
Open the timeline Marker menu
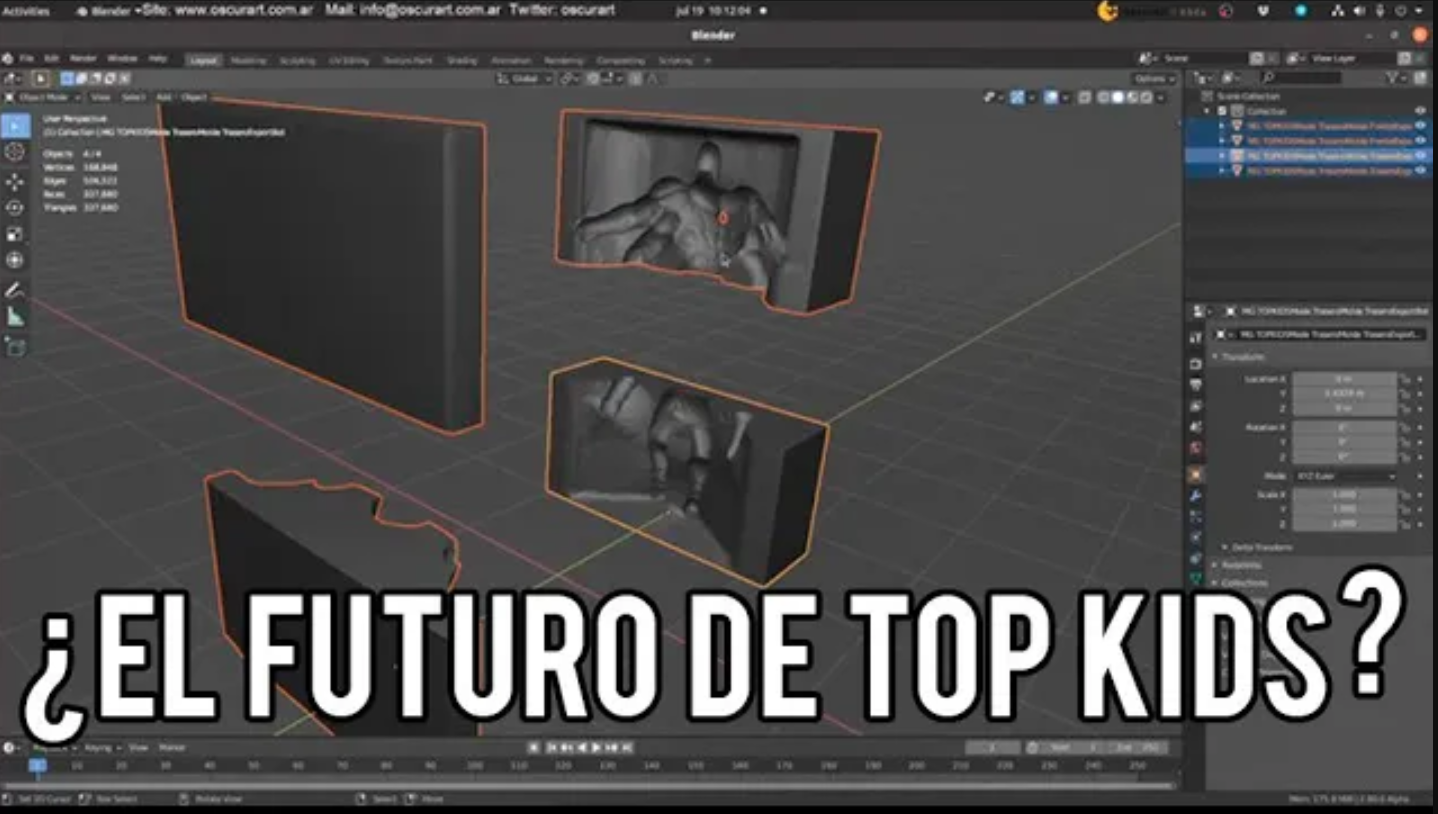pyautogui.click(x=172, y=747)
